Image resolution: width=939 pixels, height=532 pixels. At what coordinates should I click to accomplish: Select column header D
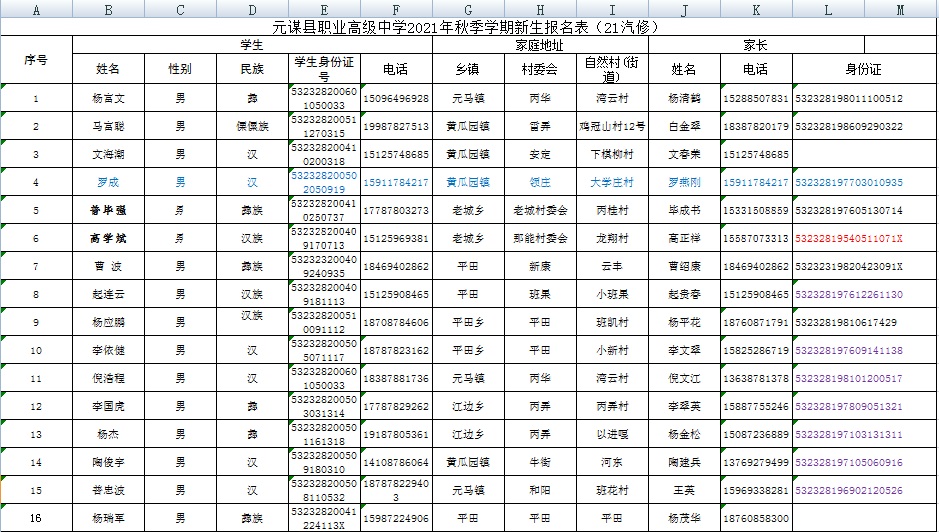pyautogui.click(x=252, y=10)
